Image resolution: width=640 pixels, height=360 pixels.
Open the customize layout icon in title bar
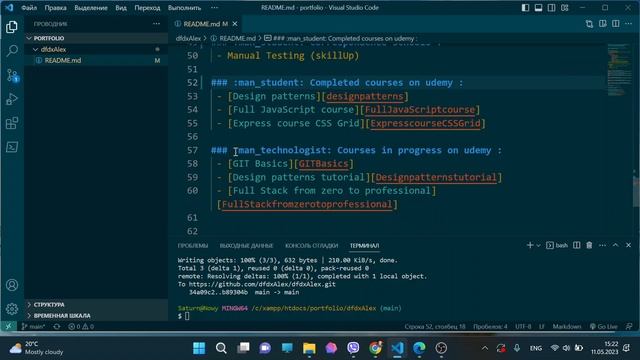(x=564, y=8)
